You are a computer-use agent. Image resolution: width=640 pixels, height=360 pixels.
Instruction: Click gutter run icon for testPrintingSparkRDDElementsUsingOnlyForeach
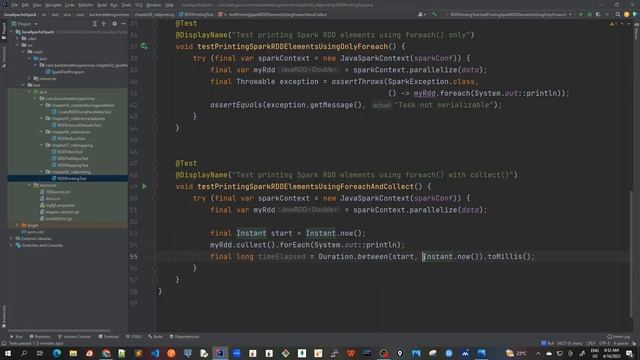click(144, 47)
